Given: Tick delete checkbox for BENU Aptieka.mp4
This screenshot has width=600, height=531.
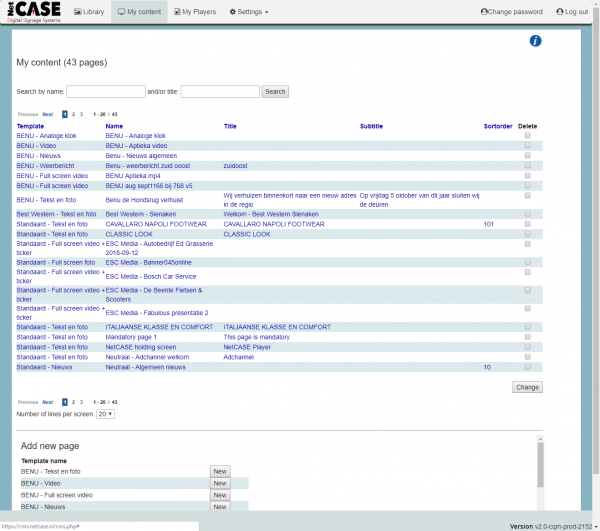Looking at the screenshot, I should tap(528, 175).
